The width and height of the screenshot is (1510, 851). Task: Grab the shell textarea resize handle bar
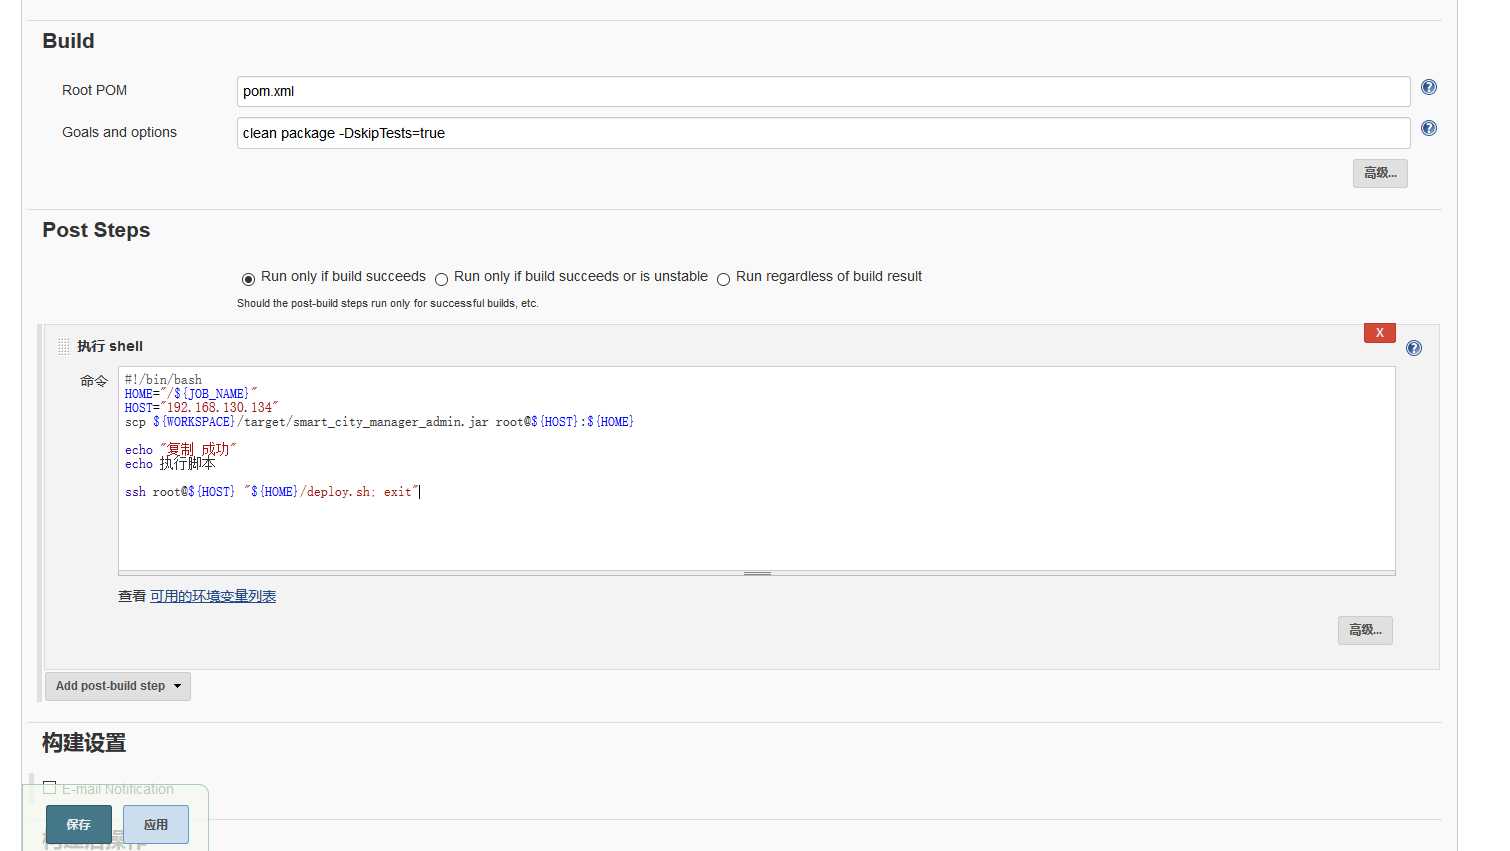[756, 573]
